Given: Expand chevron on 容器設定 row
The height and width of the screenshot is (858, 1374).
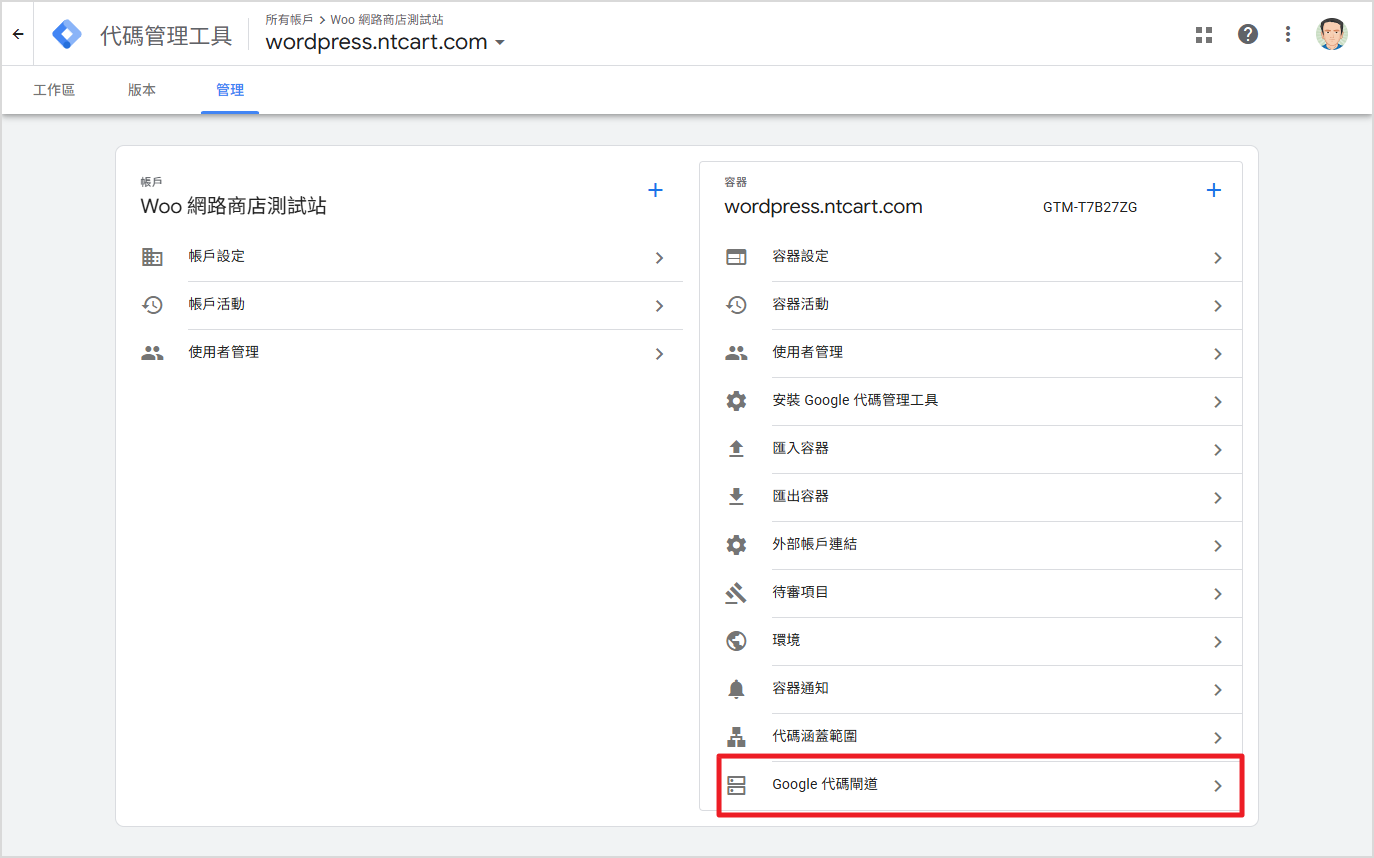Looking at the screenshot, I should (1218, 258).
